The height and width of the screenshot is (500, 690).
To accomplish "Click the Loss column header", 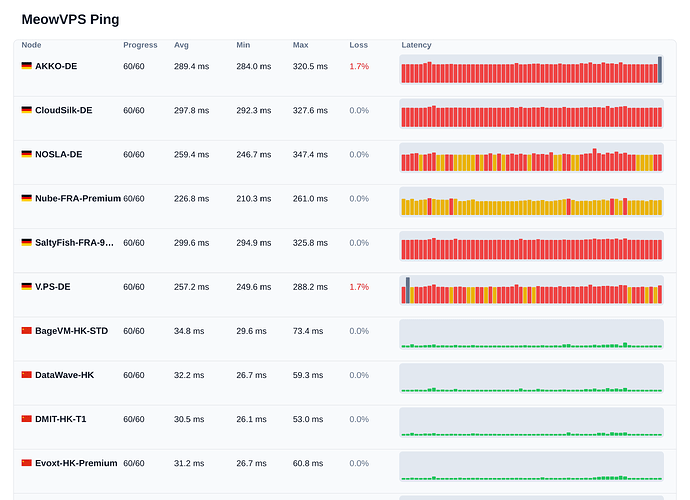I will click(x=358, y=45).
